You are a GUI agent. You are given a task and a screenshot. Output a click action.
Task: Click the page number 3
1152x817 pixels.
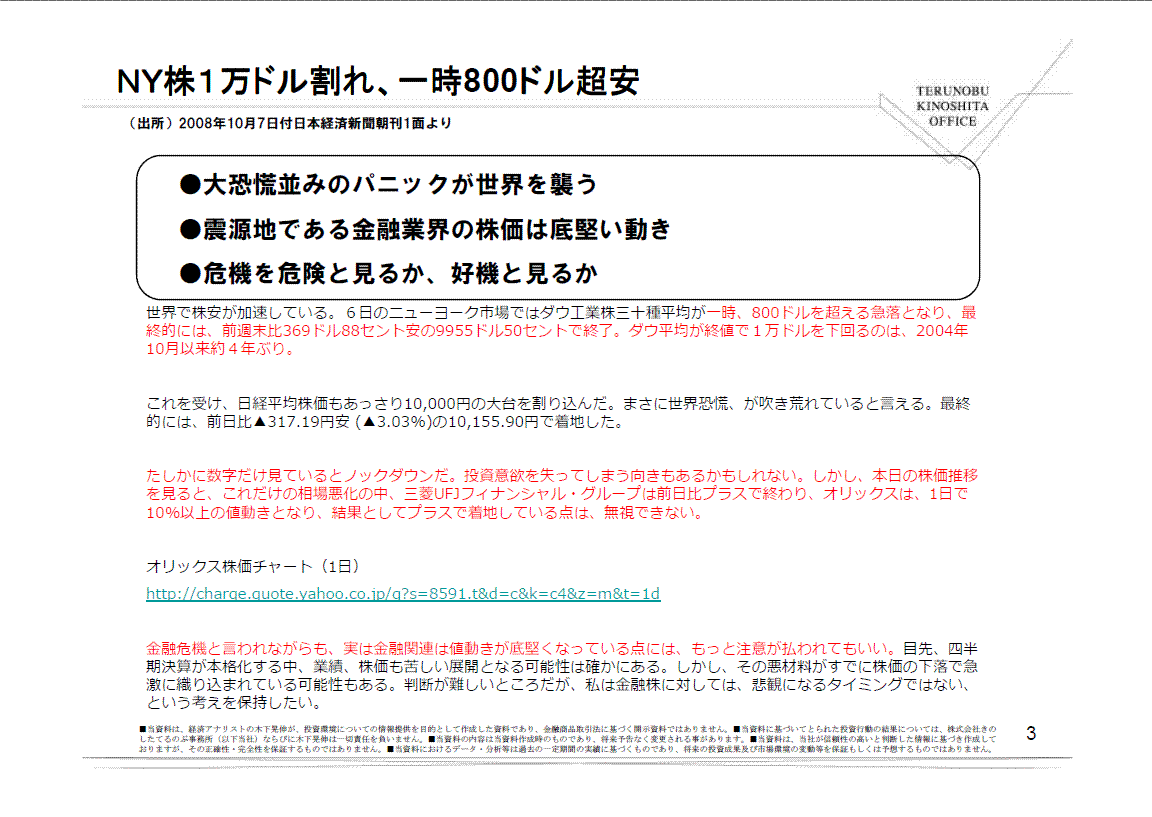point(1031,734)
